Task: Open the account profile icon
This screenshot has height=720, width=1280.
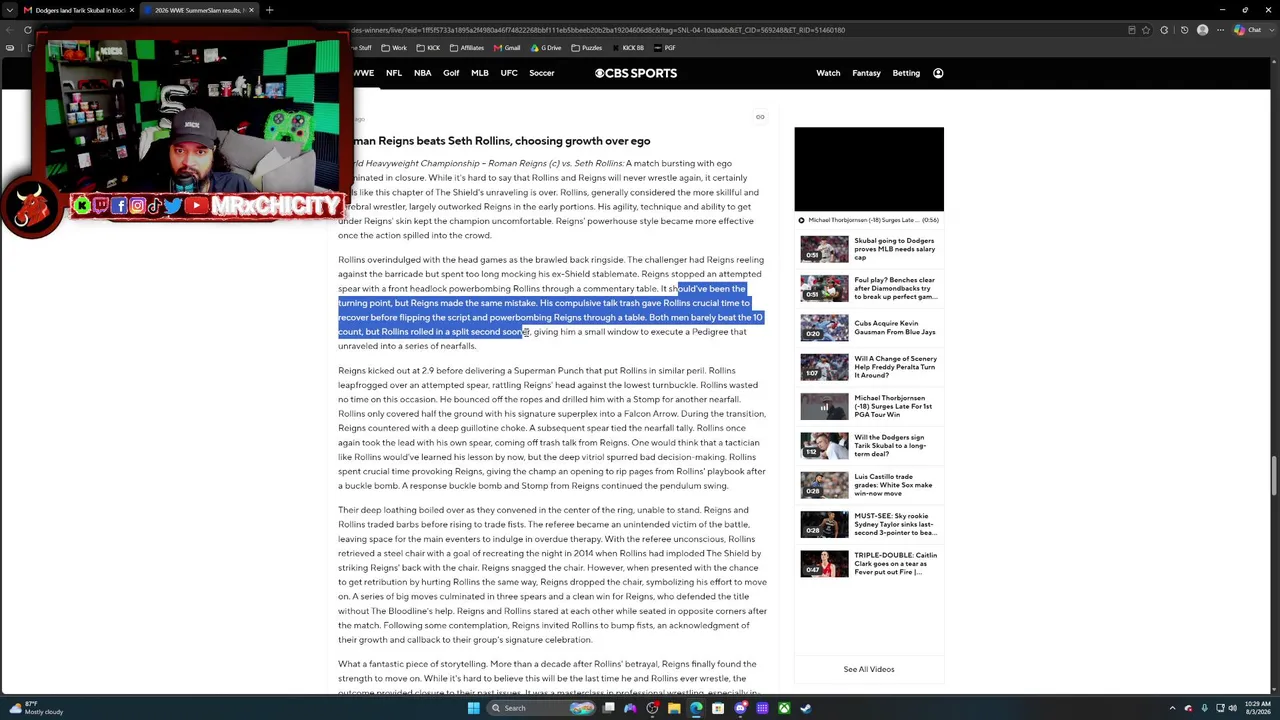Action: coord(938,73)
